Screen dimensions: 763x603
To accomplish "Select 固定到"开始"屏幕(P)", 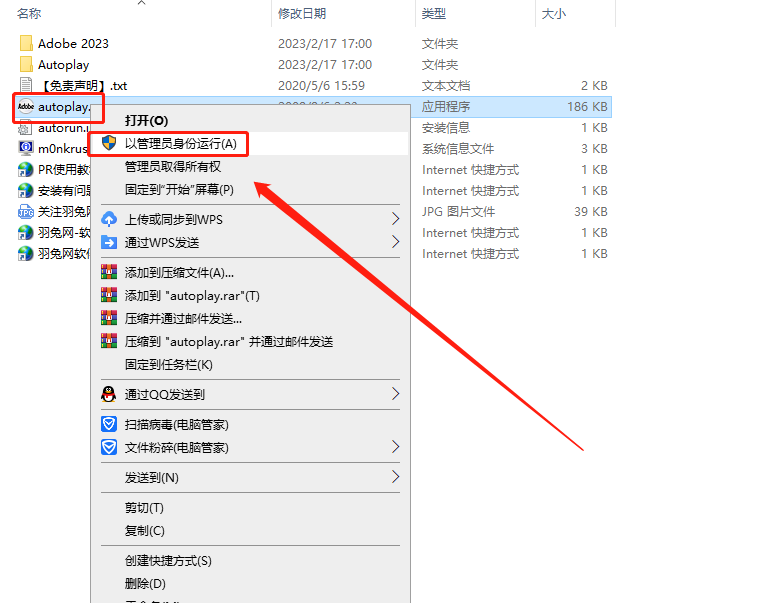I will [179, 189].
